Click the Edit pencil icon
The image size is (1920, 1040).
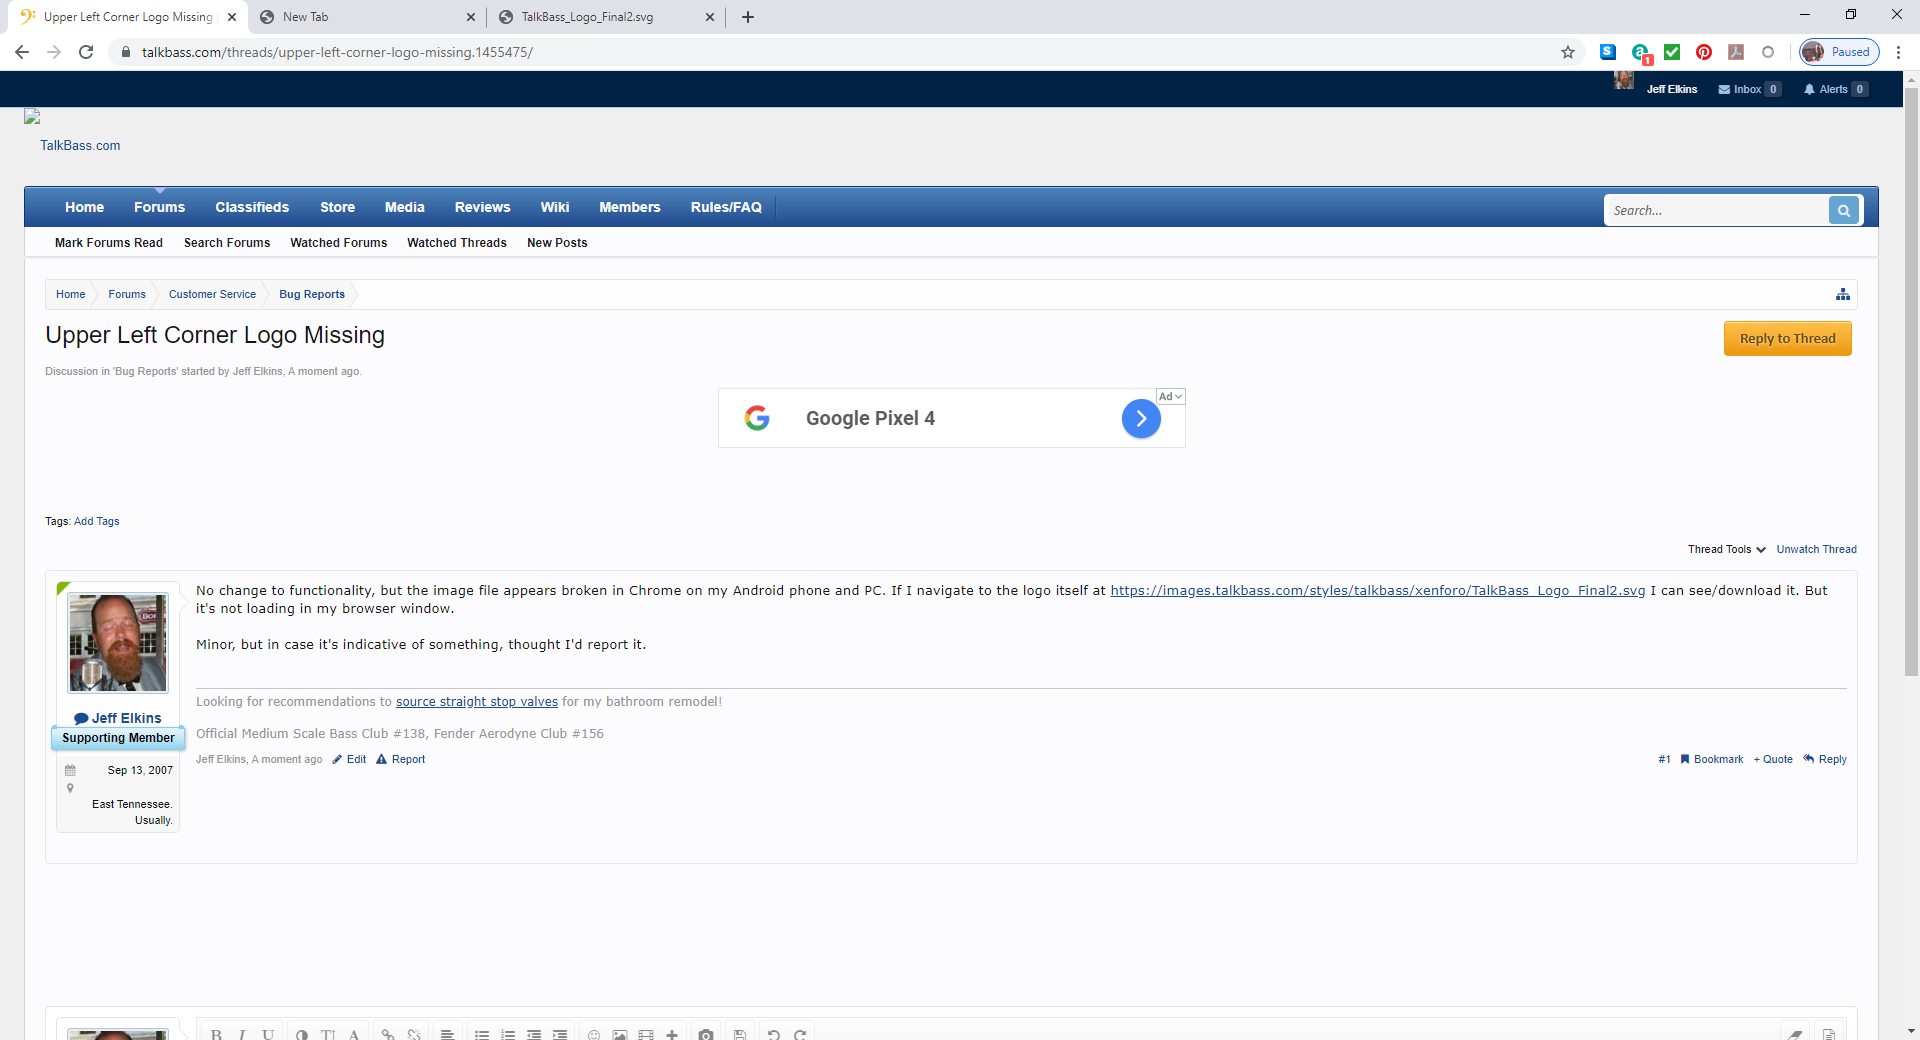337,759
